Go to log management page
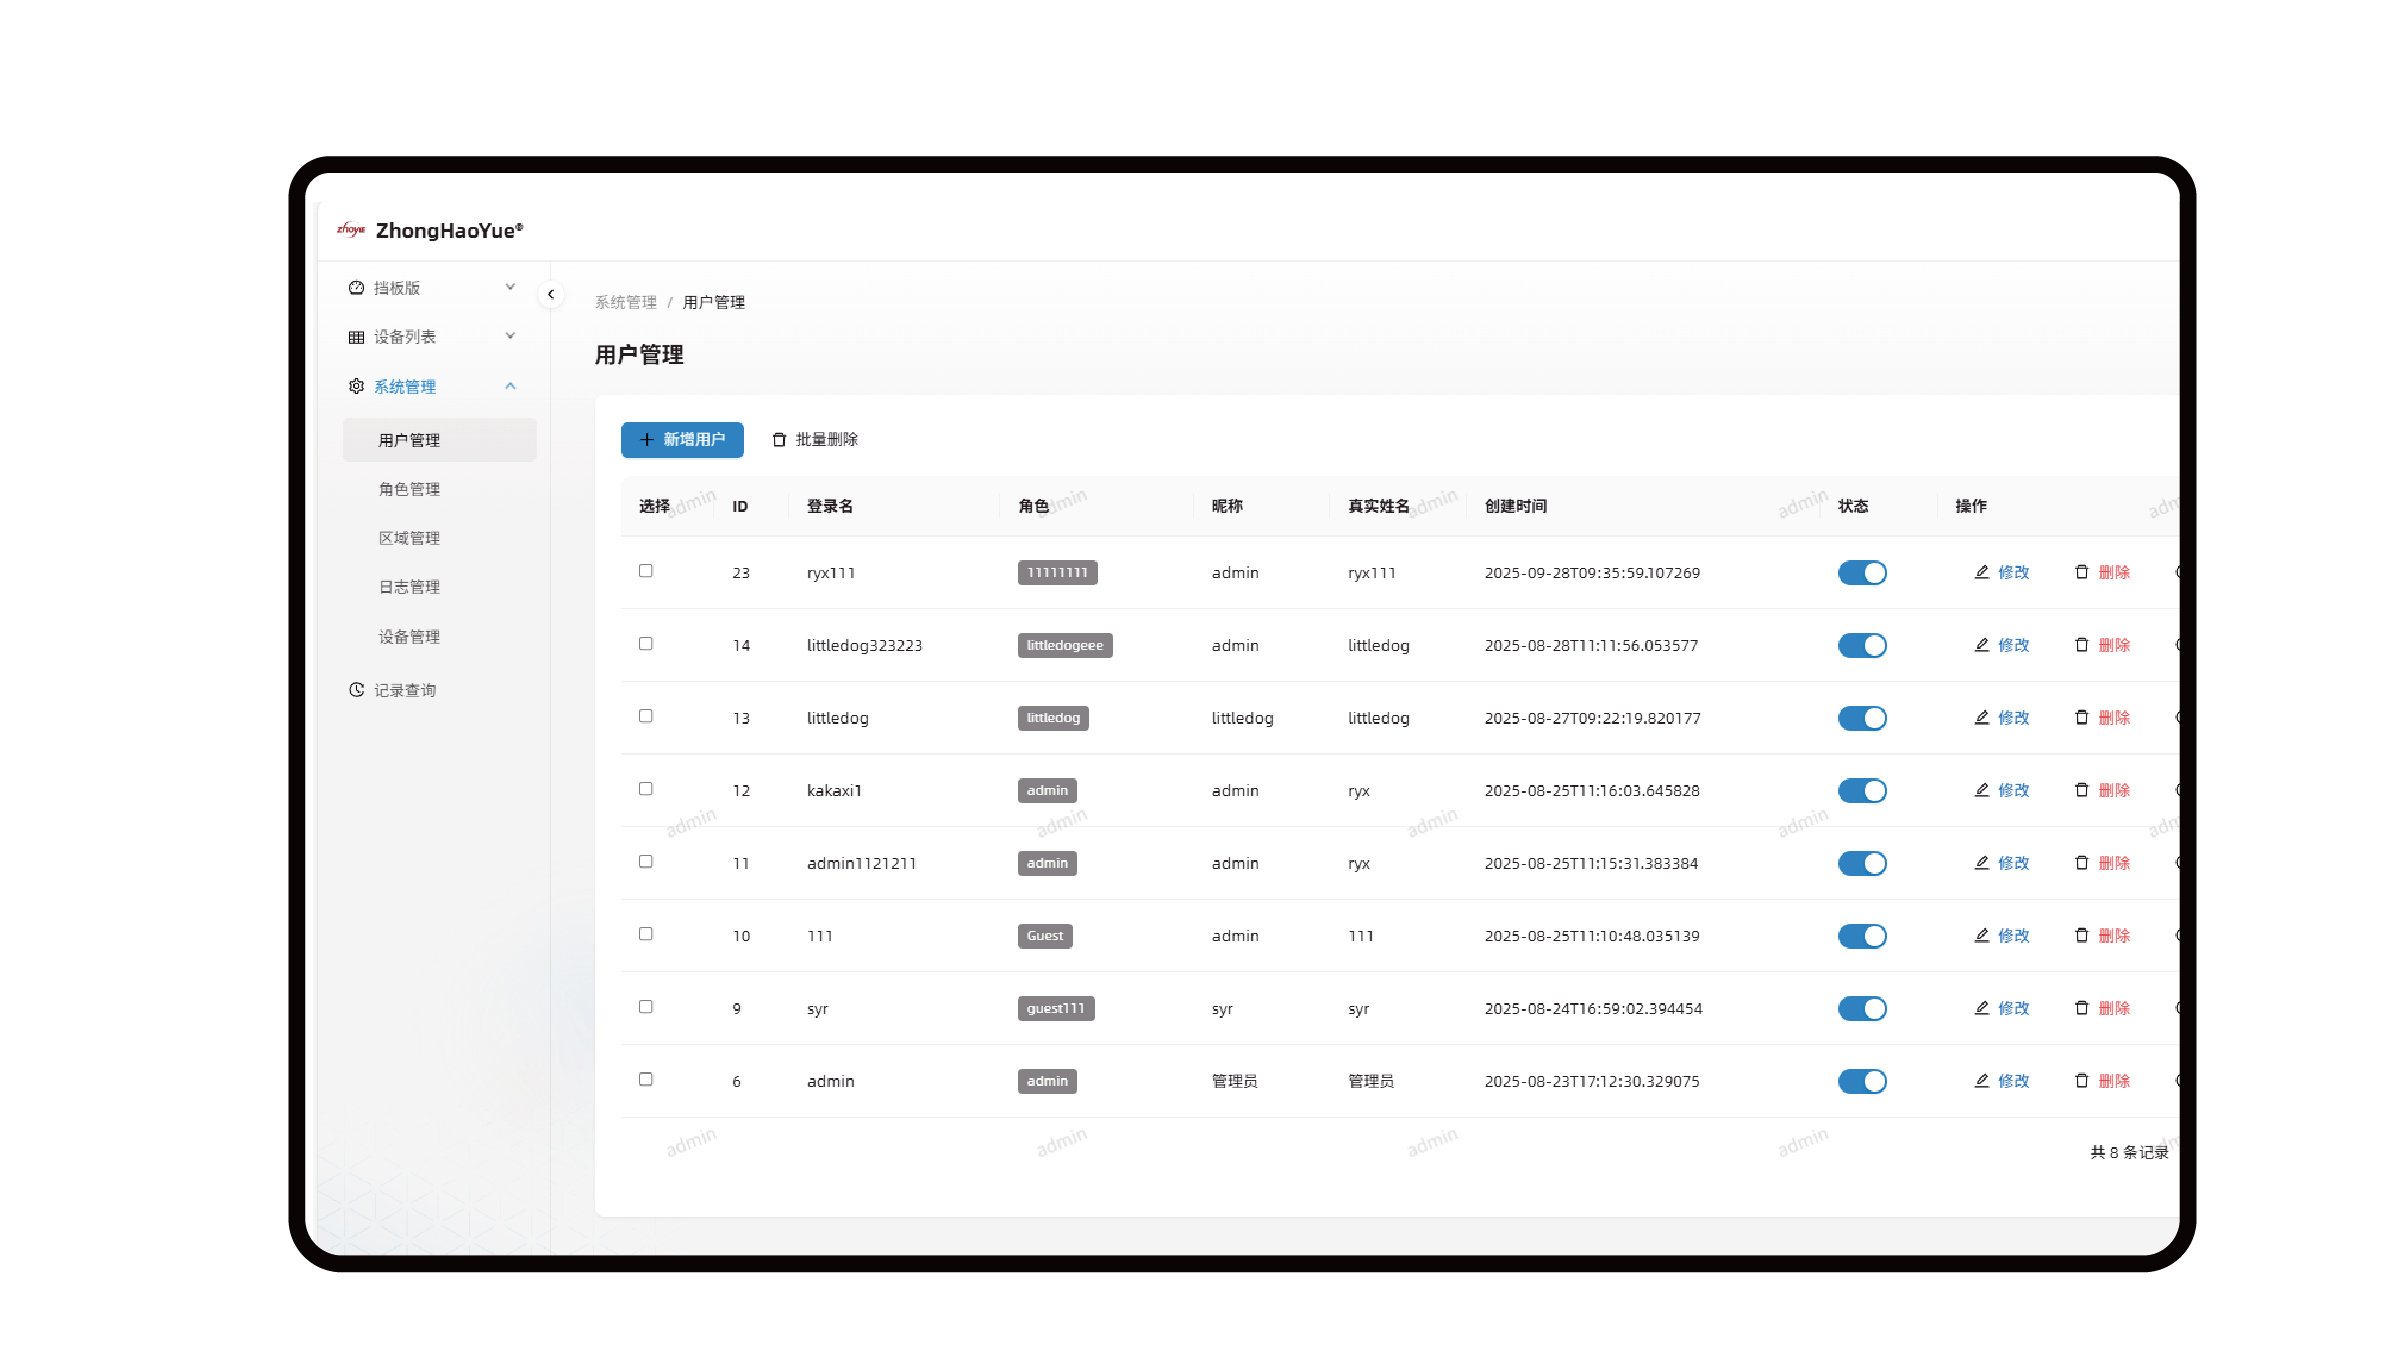Image resolution: width=2394 pixels, height=1371 pixels. coord(409,587)
